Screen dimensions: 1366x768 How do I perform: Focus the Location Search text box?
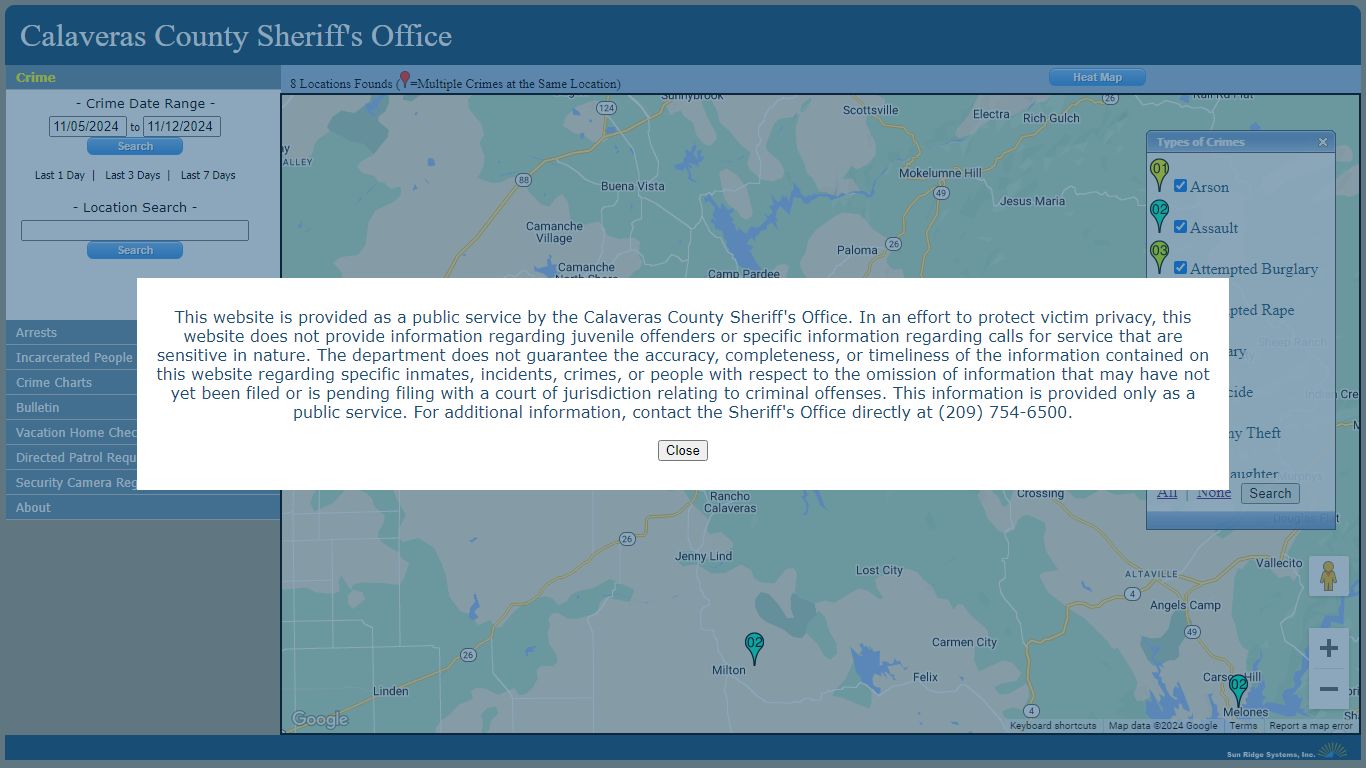pyautogui.click(x=135, y=230)
